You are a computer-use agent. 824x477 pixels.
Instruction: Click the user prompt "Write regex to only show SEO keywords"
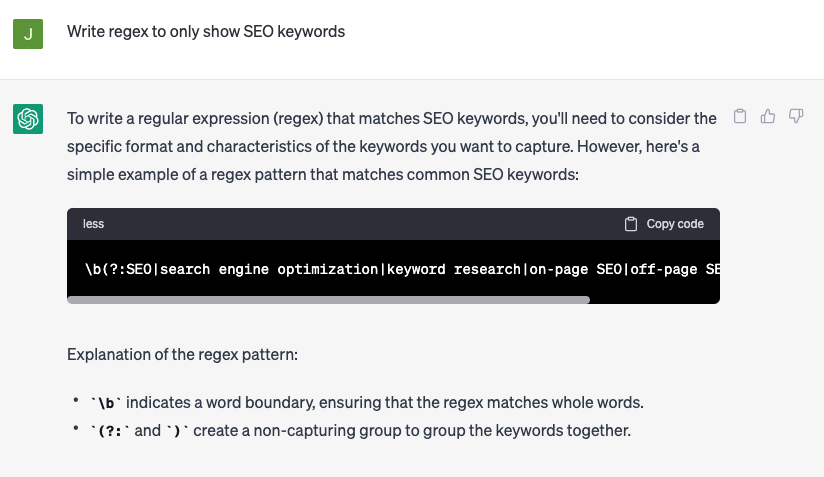pyautogui.click(x=206, y=32)
